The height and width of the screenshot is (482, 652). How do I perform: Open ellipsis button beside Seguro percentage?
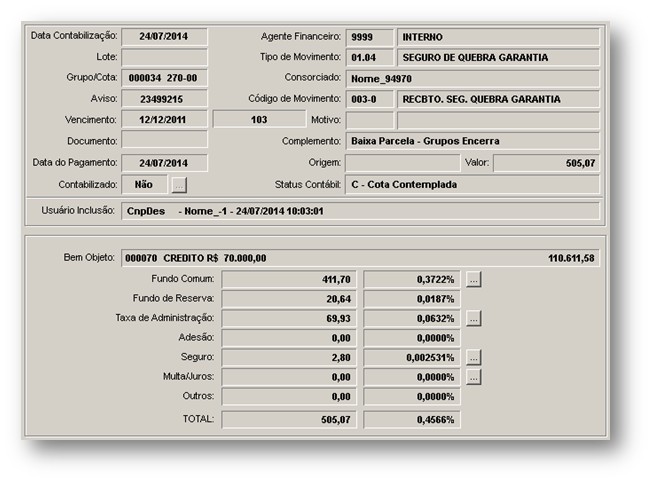[x=474, y=358]
